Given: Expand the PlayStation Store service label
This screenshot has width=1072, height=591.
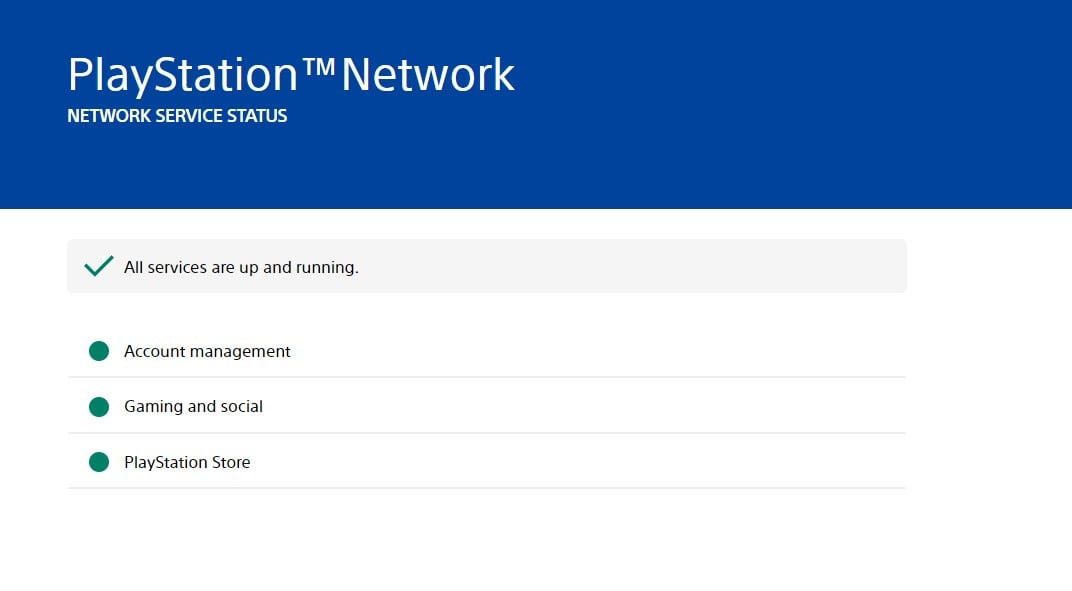Looking at the screenshot, I should 187,463.
